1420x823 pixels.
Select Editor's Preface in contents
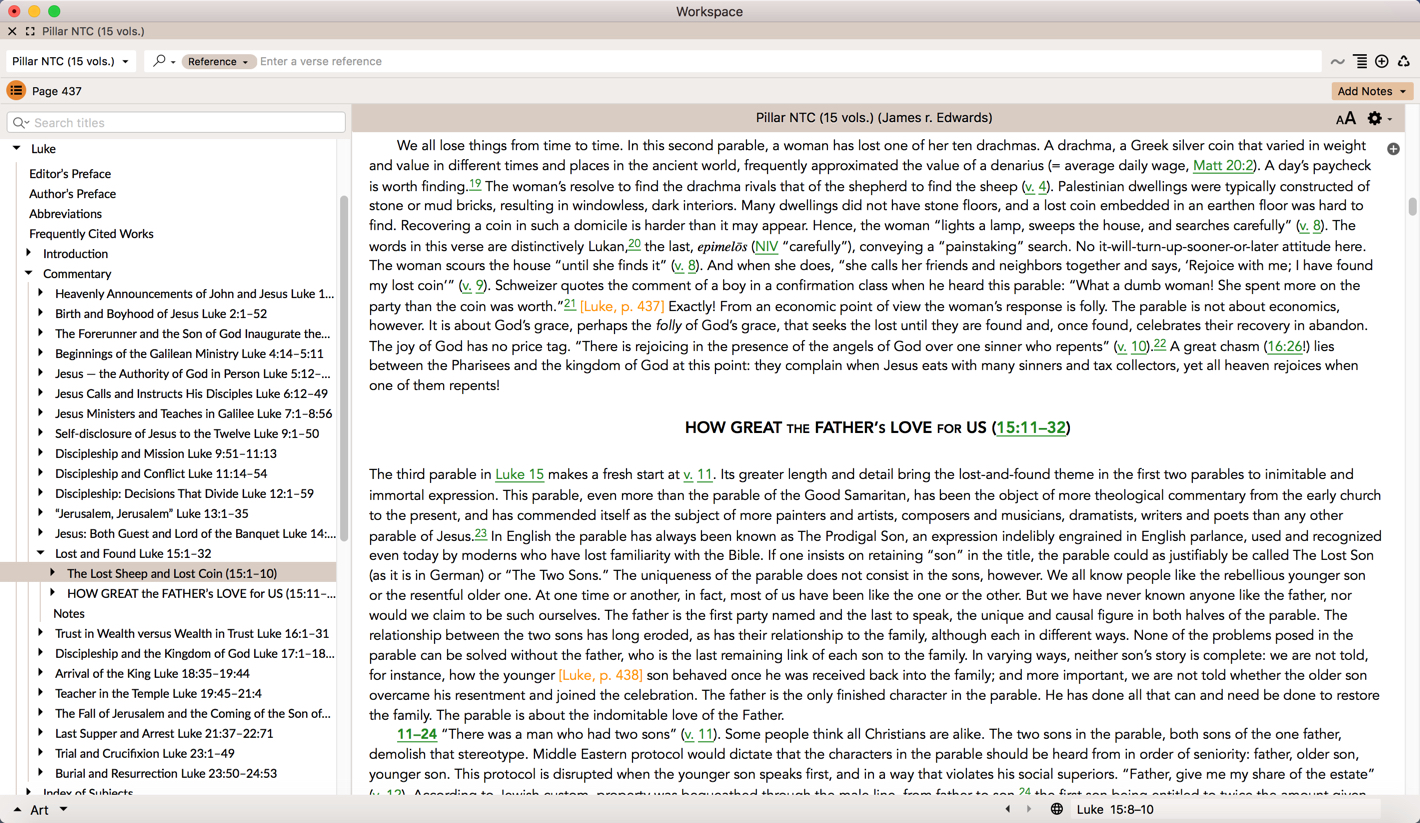(x=70, y=174)
